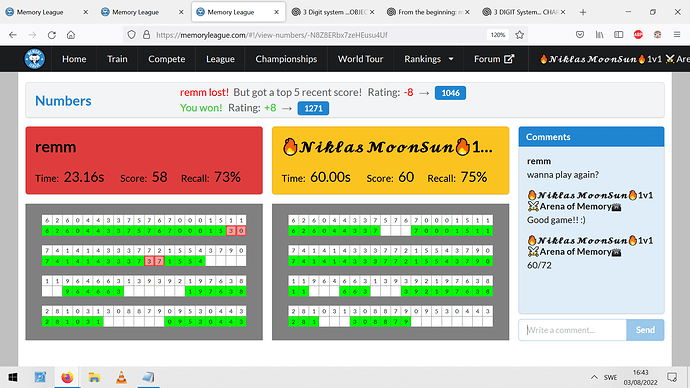Click the browser forward arrow

tap(32, 35)
